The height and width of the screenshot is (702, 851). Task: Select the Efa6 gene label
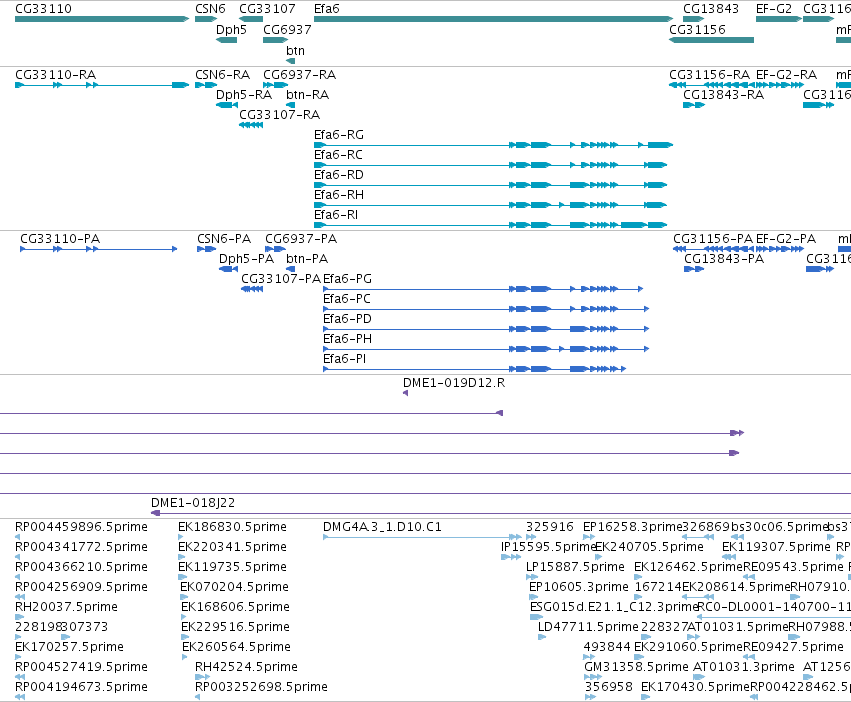coord(327,9)
